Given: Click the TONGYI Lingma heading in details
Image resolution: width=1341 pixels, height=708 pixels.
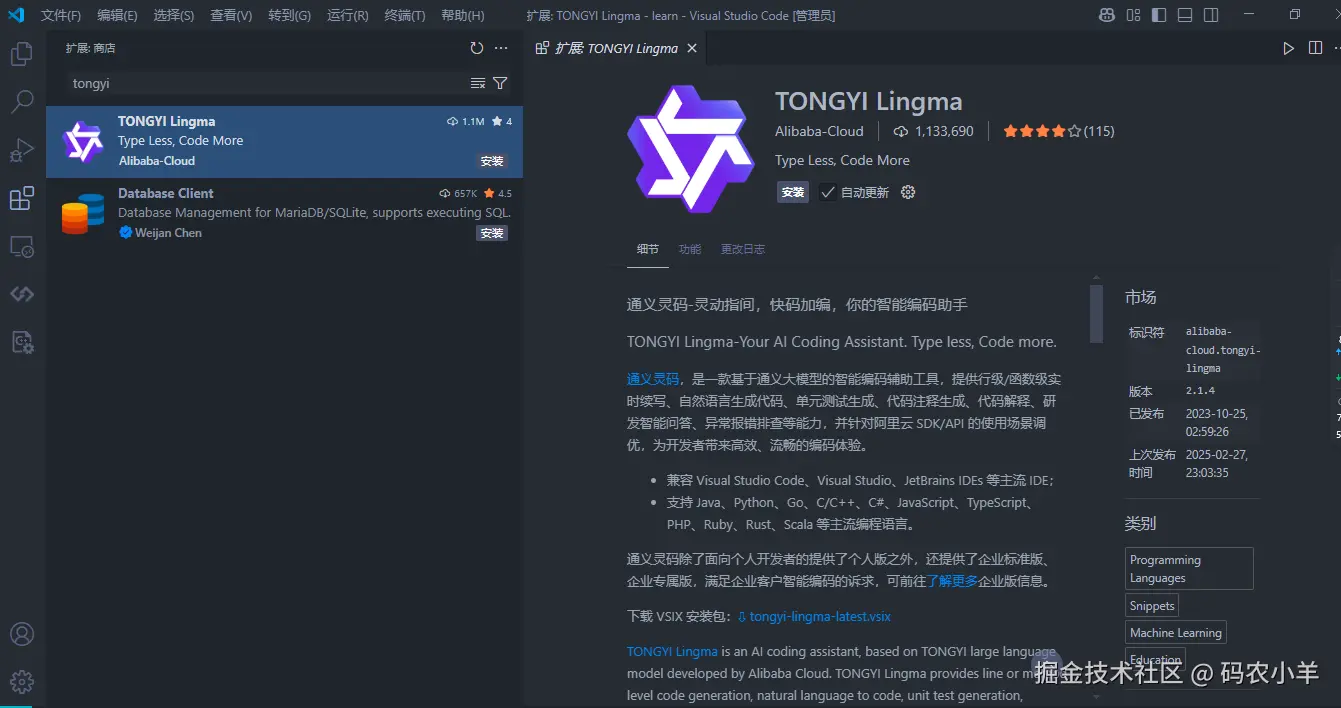Looking at the screenshot, I should [x=869, y=101].
